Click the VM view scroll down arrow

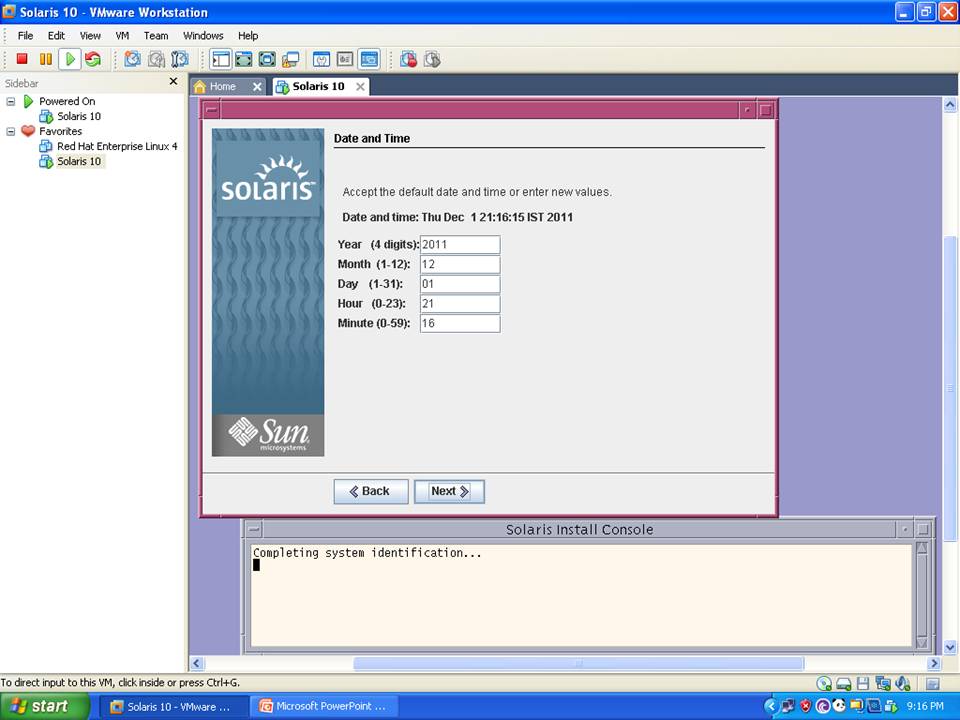950,647
